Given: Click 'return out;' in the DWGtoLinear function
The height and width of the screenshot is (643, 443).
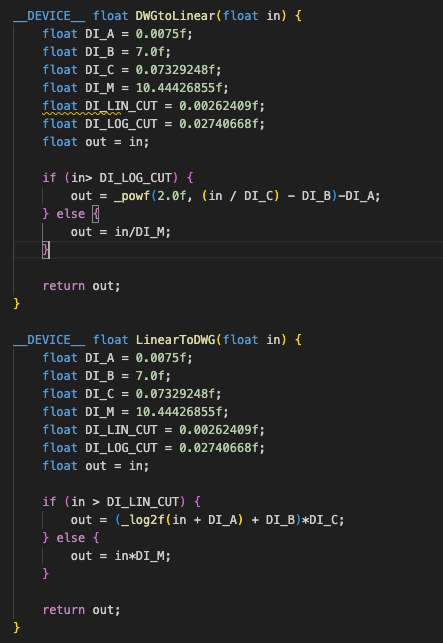Looking at the screenshot, I should click(81, 286).
